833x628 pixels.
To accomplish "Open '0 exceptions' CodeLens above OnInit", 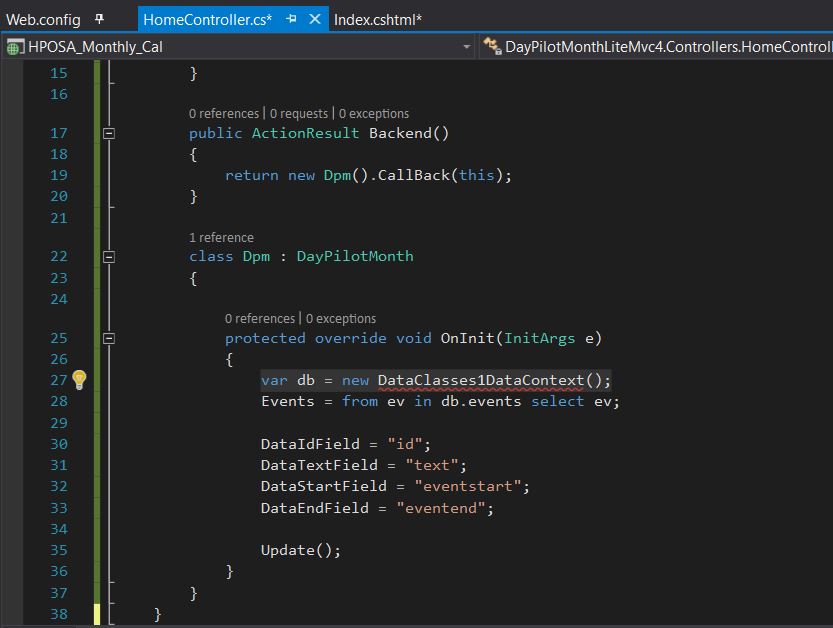I will point(341,319).
